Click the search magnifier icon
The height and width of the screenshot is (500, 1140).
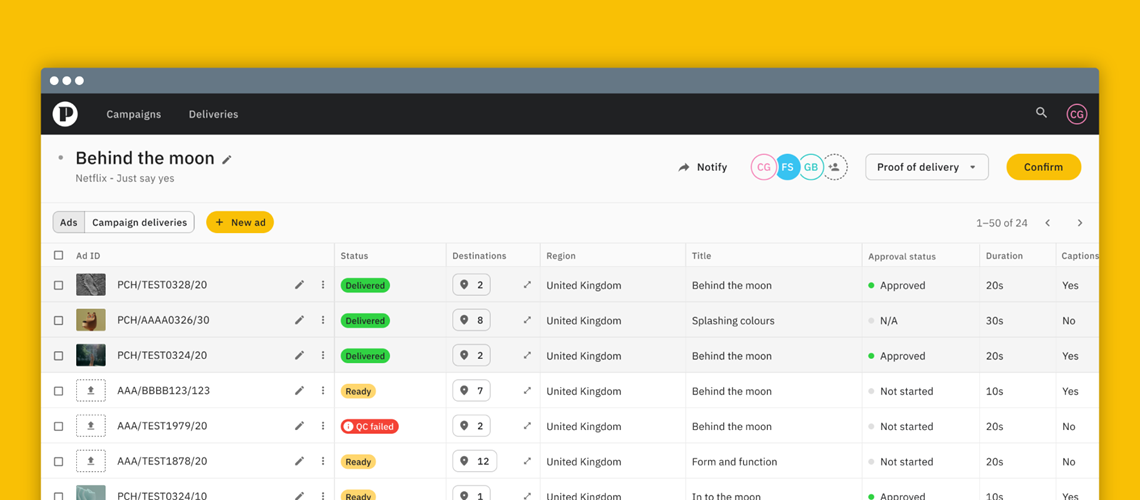[1041, 113]
